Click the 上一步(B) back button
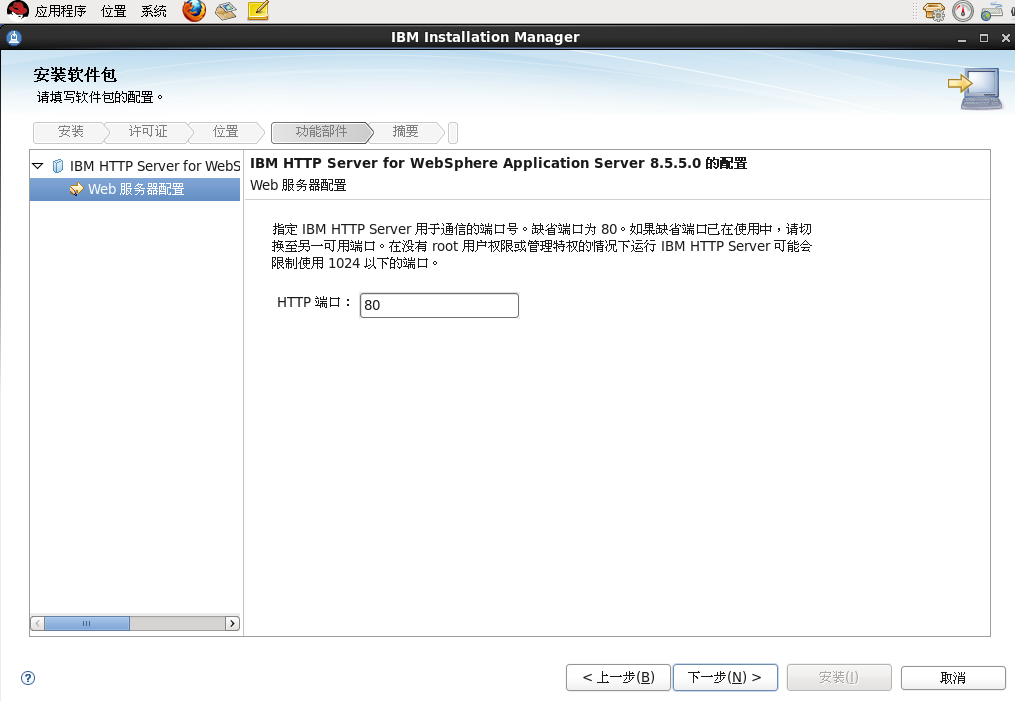Screen dimensions: 1015x701 (618, 678)
